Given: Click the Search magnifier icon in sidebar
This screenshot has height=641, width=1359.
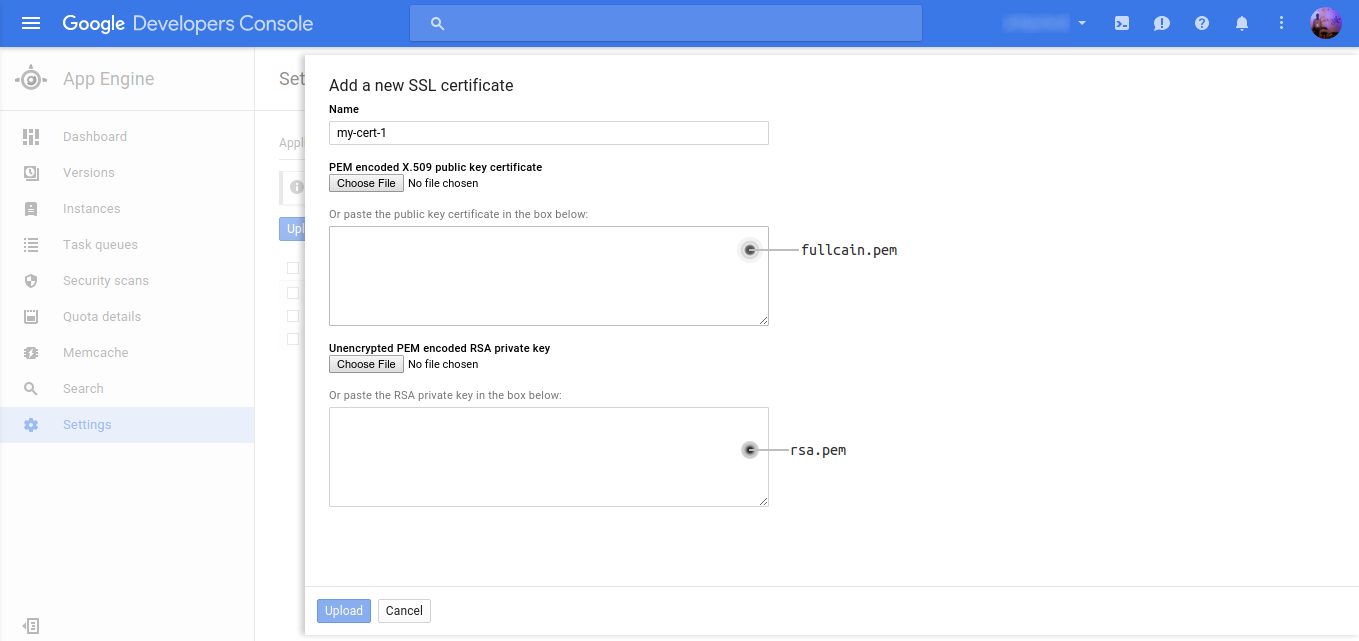Looking at the screenshot, I should (31, 389).
